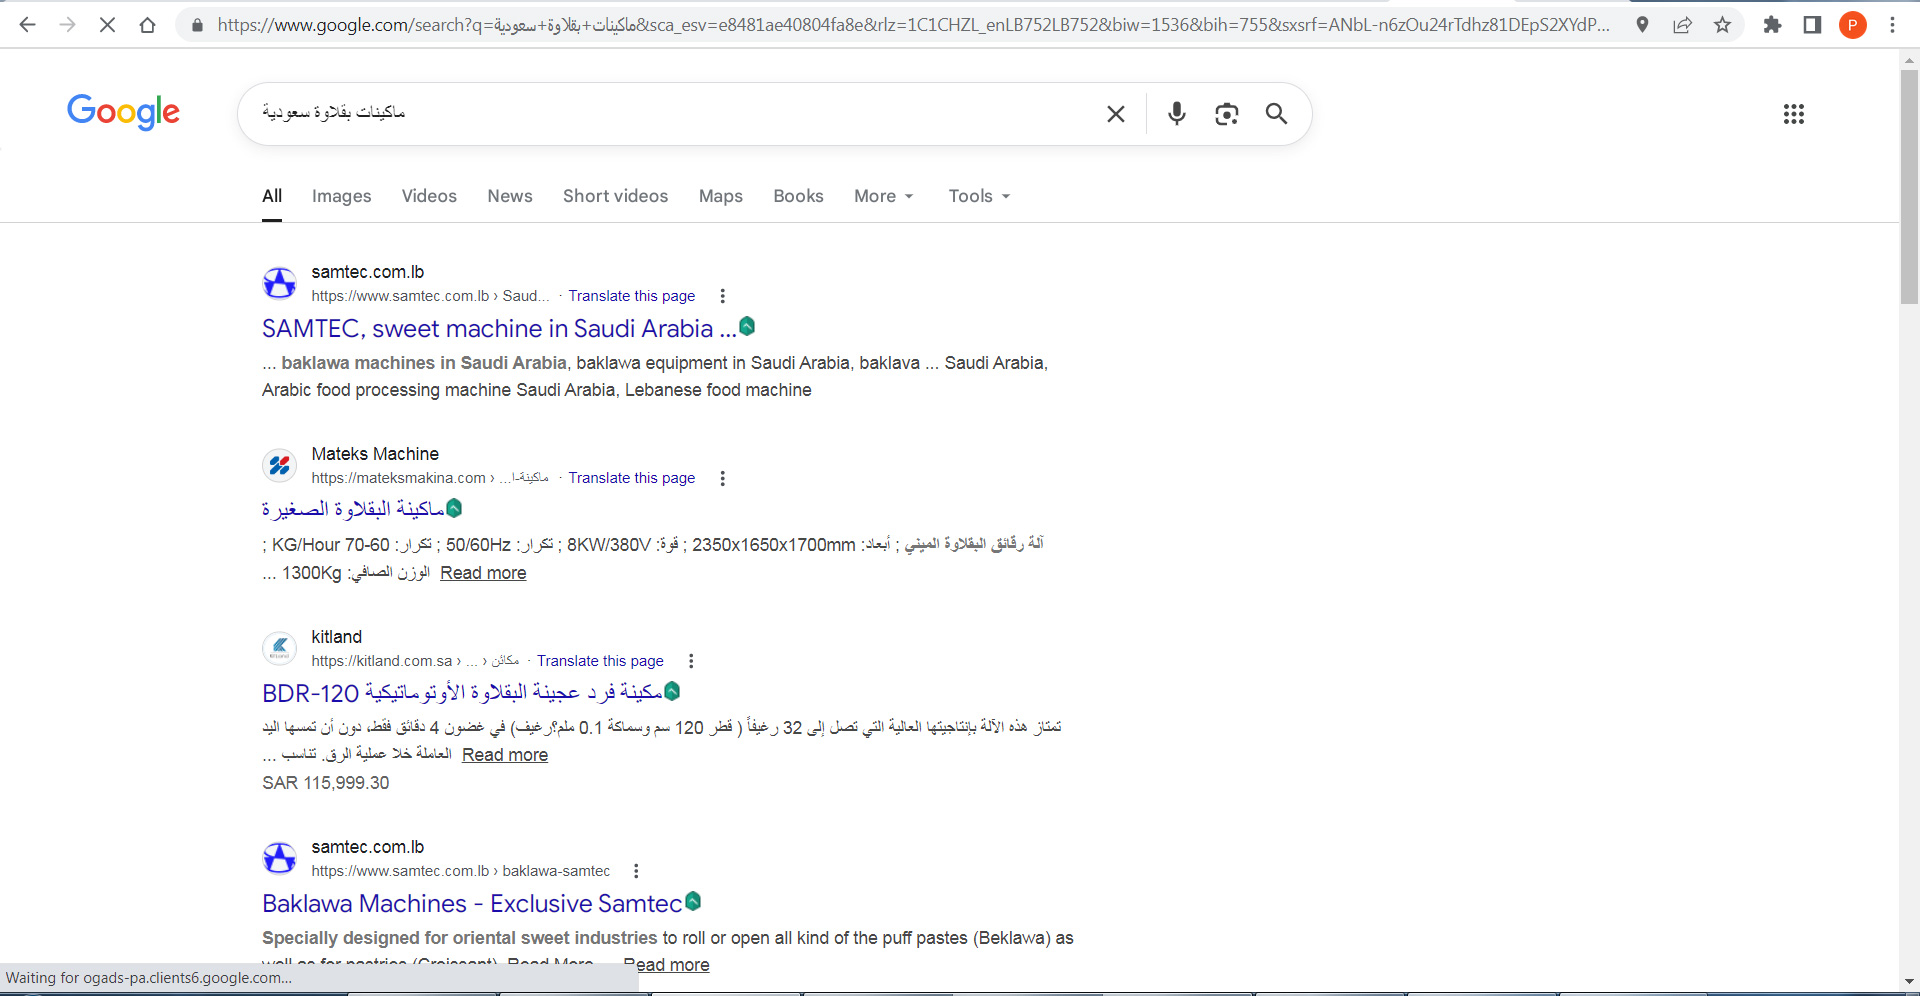Screen dimensions: 1920x996
Task: Open options dots for kitland result
Action: tap(691, 661)
